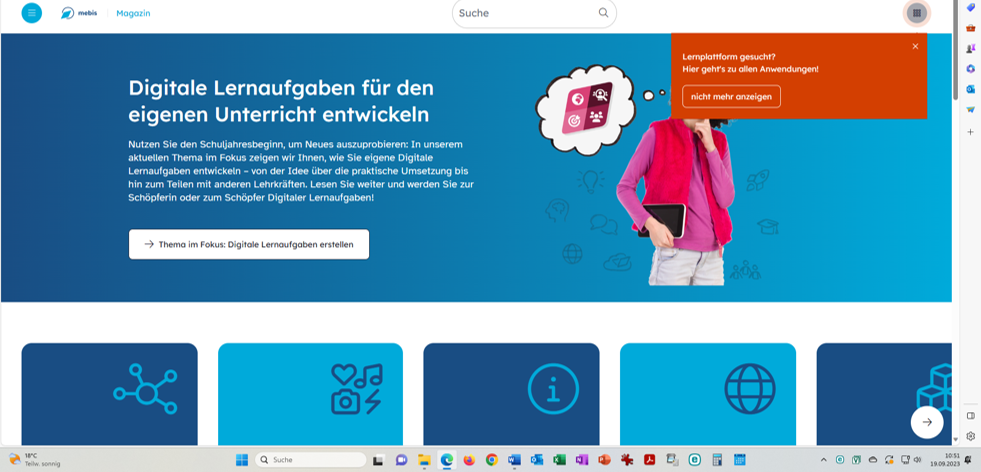The width and height of the screenshot is (981, 472).
Task: Switch to Microsoft Edge in taskbar
Action: (447, 460)
